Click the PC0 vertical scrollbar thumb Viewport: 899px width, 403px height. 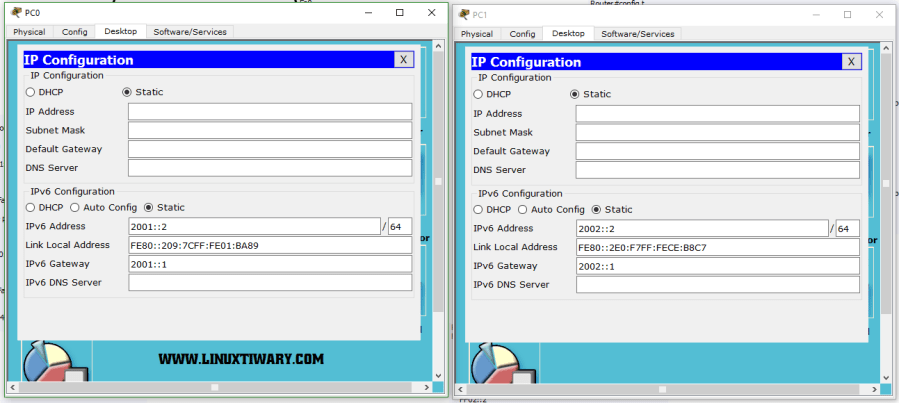pyautogui.click(x=439, y=182)
